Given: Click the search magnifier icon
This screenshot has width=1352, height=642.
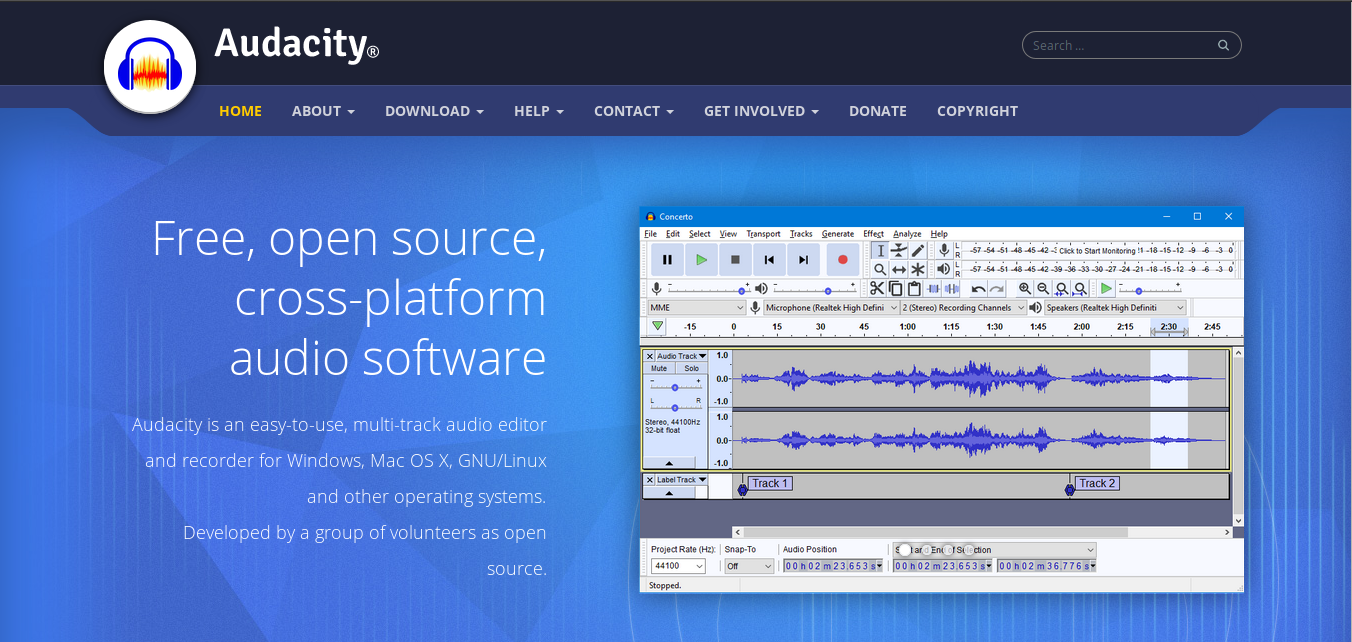Looking at the screenshot, I should [1223, 45].
